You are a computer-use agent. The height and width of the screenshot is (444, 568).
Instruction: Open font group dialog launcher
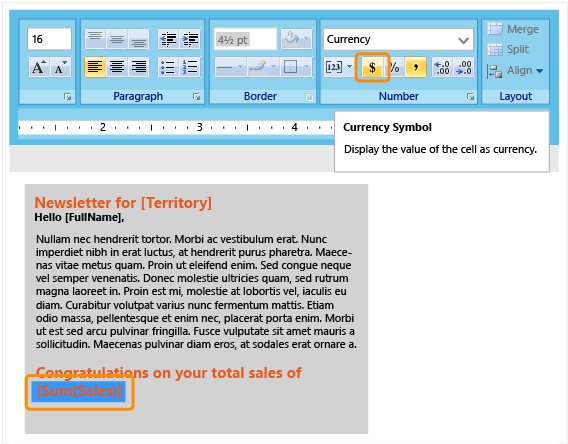coord(68,97)
